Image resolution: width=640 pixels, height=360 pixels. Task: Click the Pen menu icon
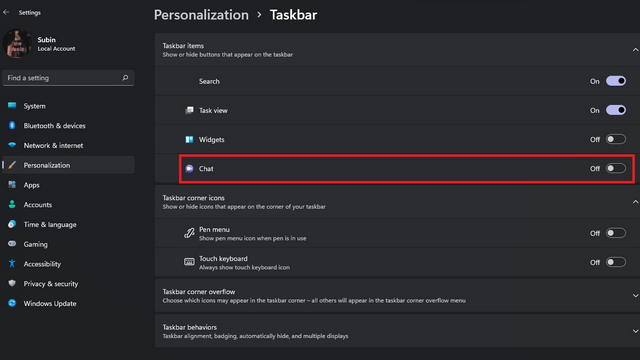pyautogui.click(x=189, y=233)
